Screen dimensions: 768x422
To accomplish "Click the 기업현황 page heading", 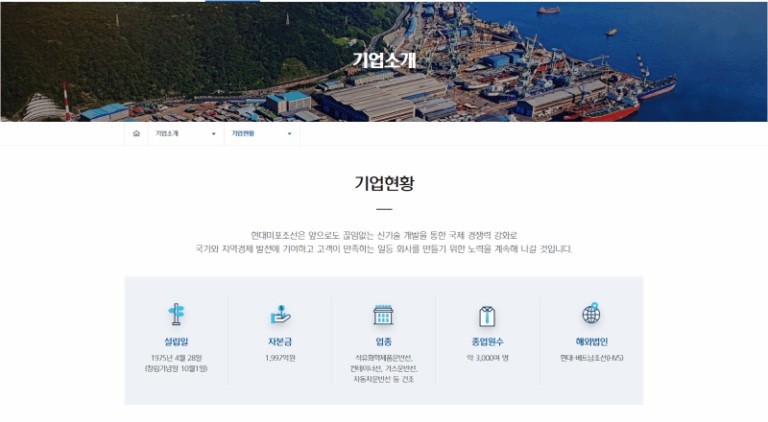I will pos(384,183).
